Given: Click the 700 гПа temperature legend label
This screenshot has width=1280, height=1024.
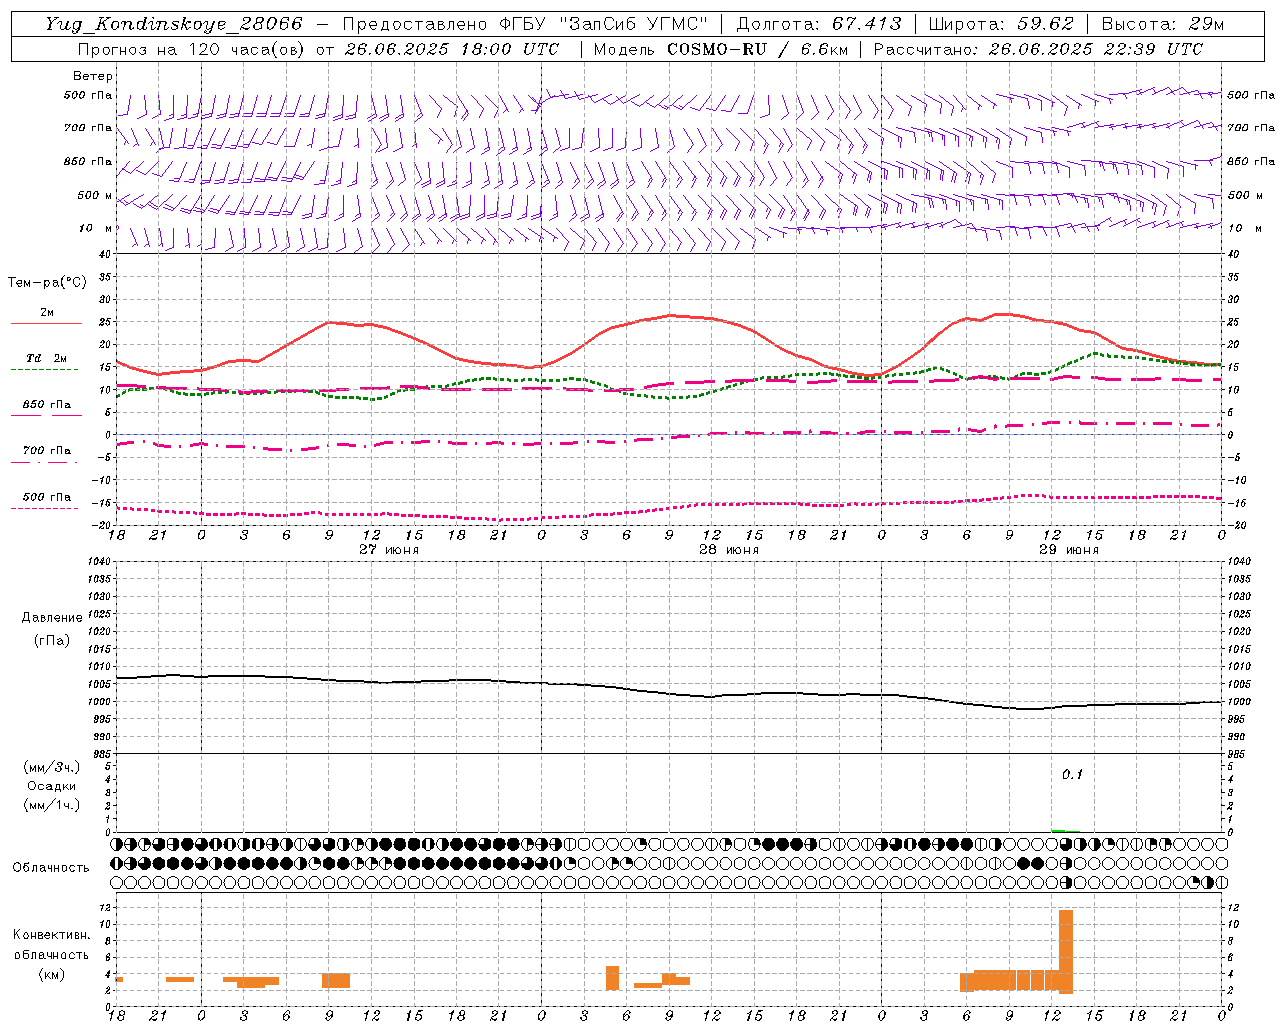Looking at the screenshot, I should click(47, 451).
